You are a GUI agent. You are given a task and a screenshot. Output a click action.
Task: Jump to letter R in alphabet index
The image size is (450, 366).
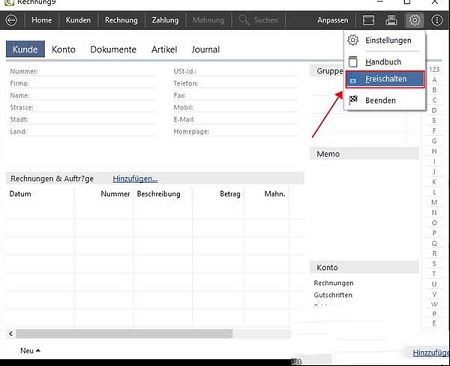(x=434, y=253)
